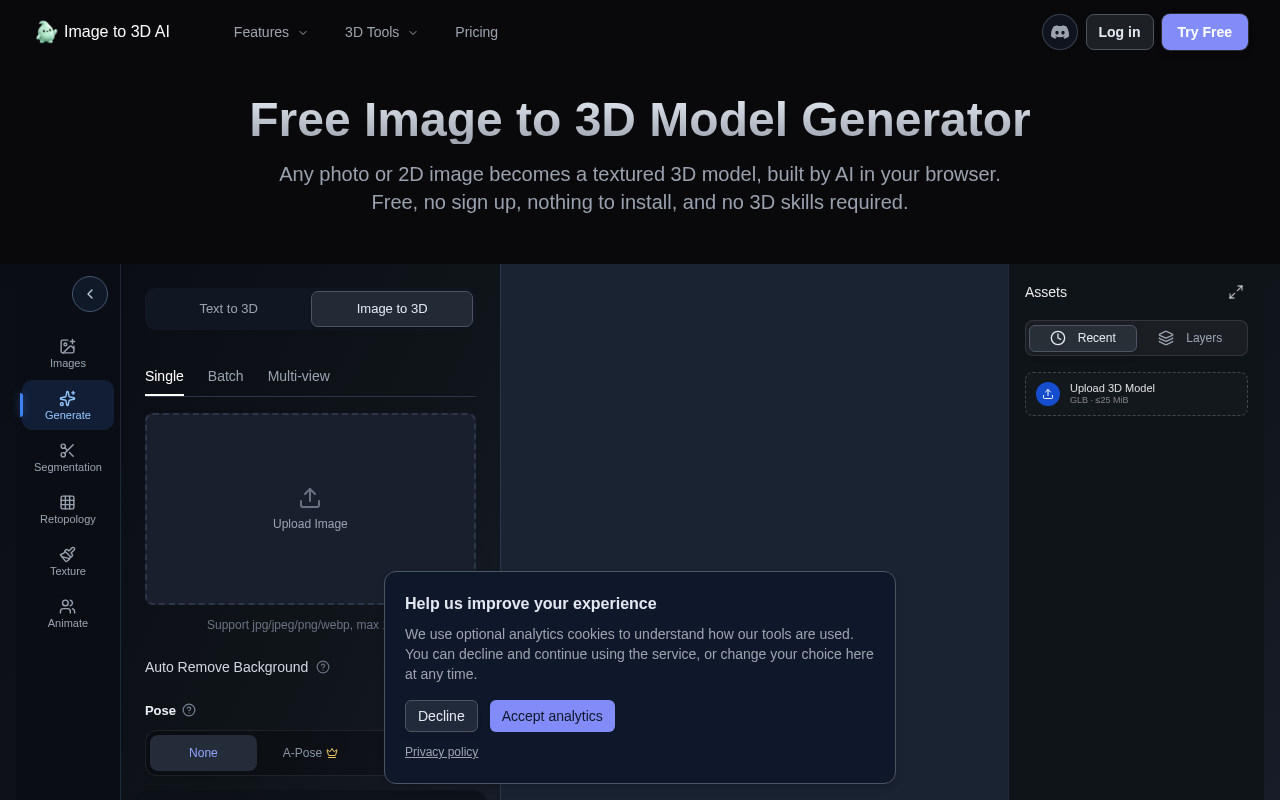Image resolution: width=1280 pixels, height=800 pixels.
Task: Select the A-Pose option
Action: pos(310,753)
